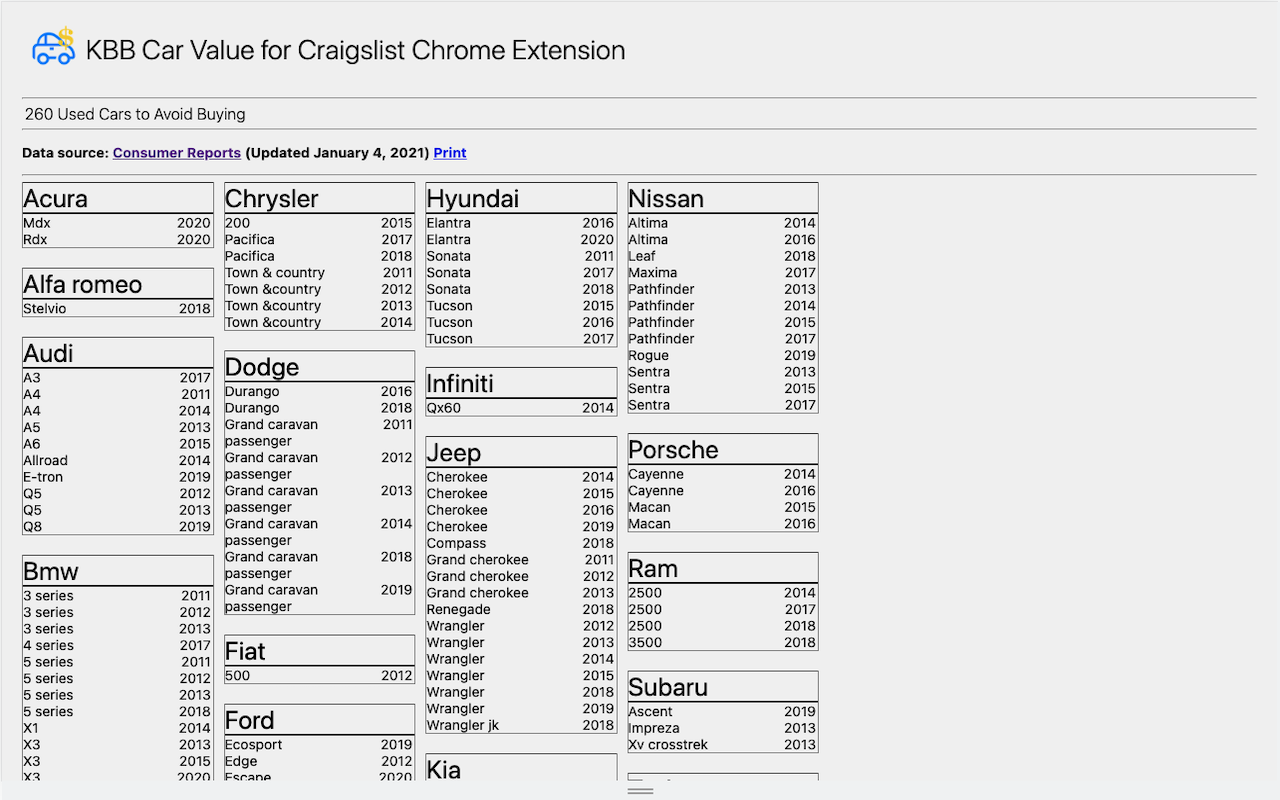Select the Bmw X1 2014 row
This screenshot has height=800, width=1280.
pos(118,729)
